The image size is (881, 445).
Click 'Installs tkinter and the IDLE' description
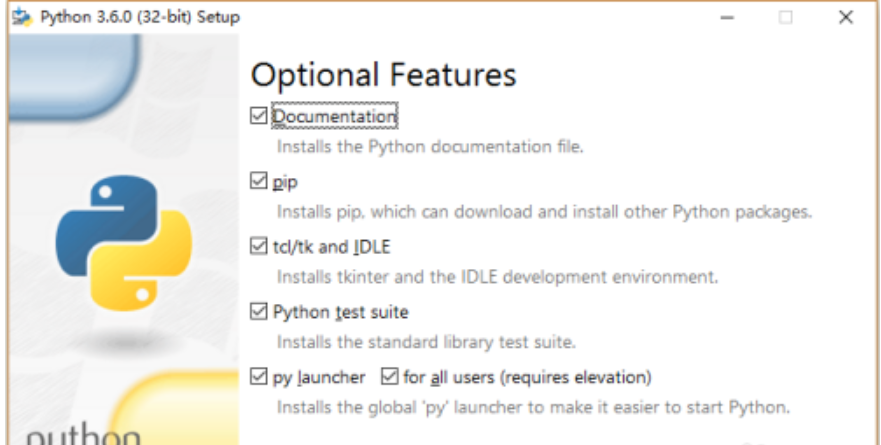coord(497,277)
